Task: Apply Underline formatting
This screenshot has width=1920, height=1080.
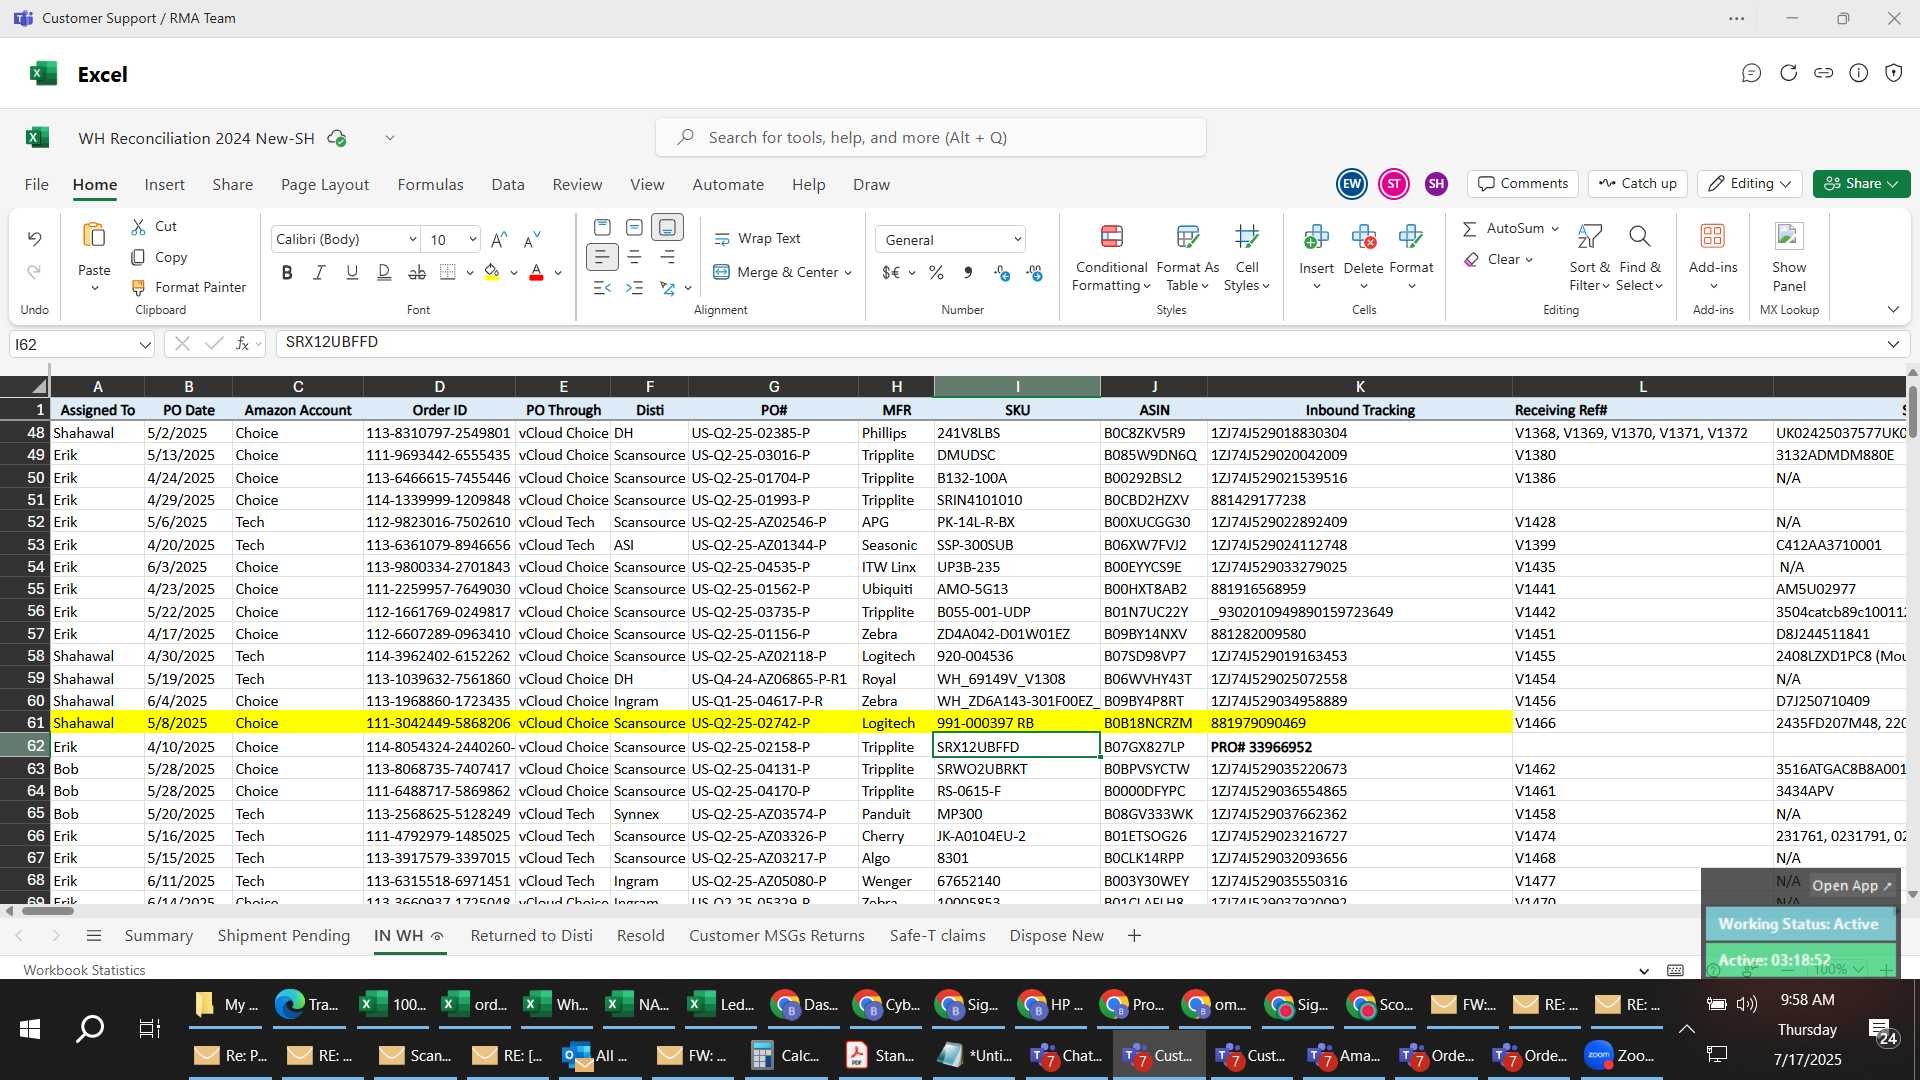Action: [x=352, y=272]
